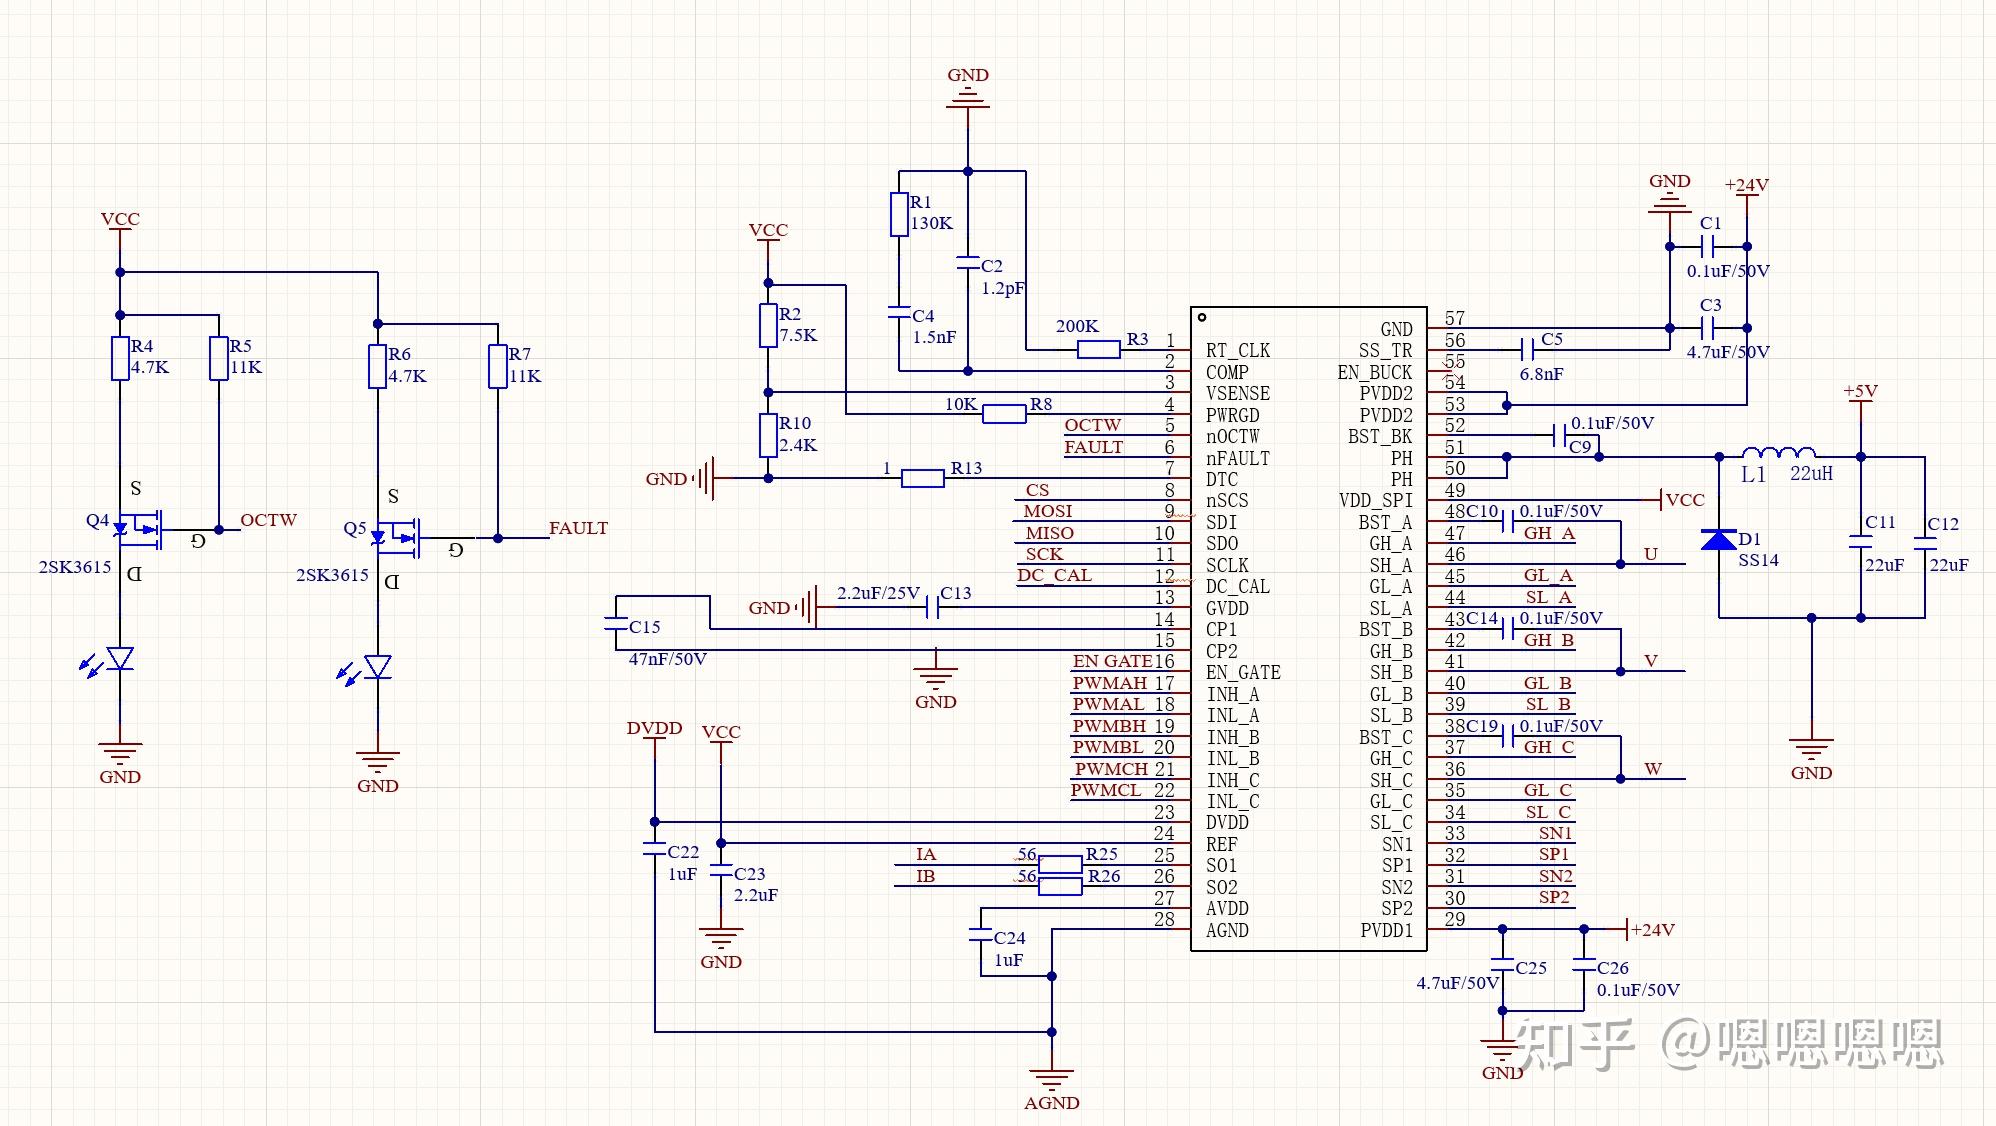Select the DVDD power port label
Viewport: 1996px width, 1126px height.
pos(654,729)
